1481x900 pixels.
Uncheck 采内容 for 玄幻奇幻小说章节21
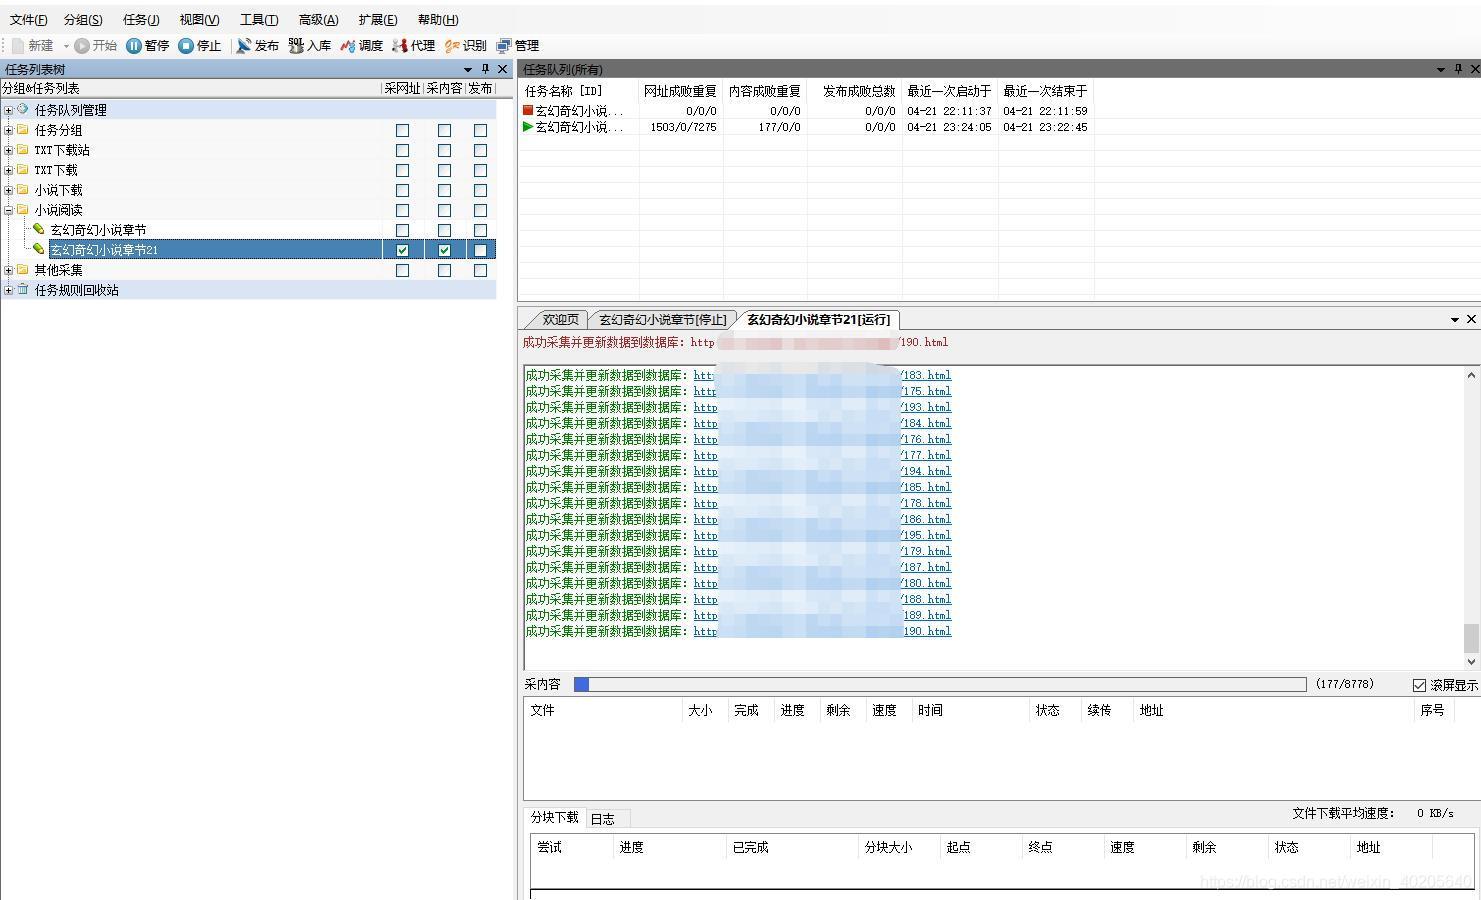pos(444,250)
